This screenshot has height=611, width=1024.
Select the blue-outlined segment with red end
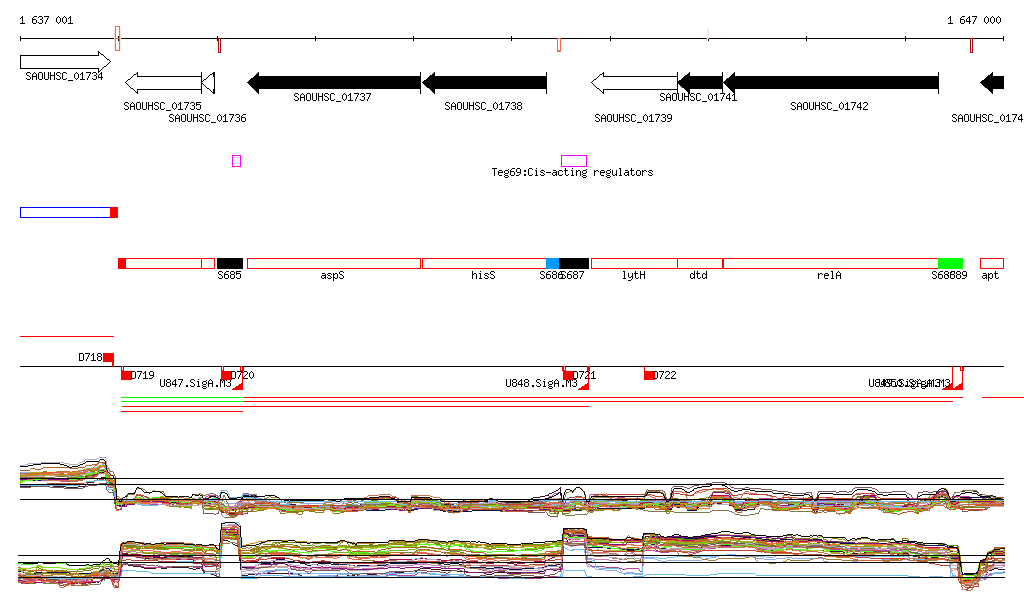point(69,212)
